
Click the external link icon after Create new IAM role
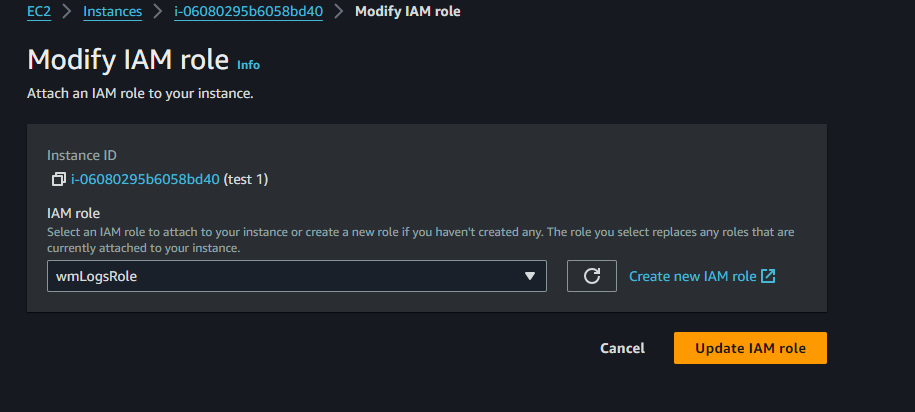pos(769,276)
